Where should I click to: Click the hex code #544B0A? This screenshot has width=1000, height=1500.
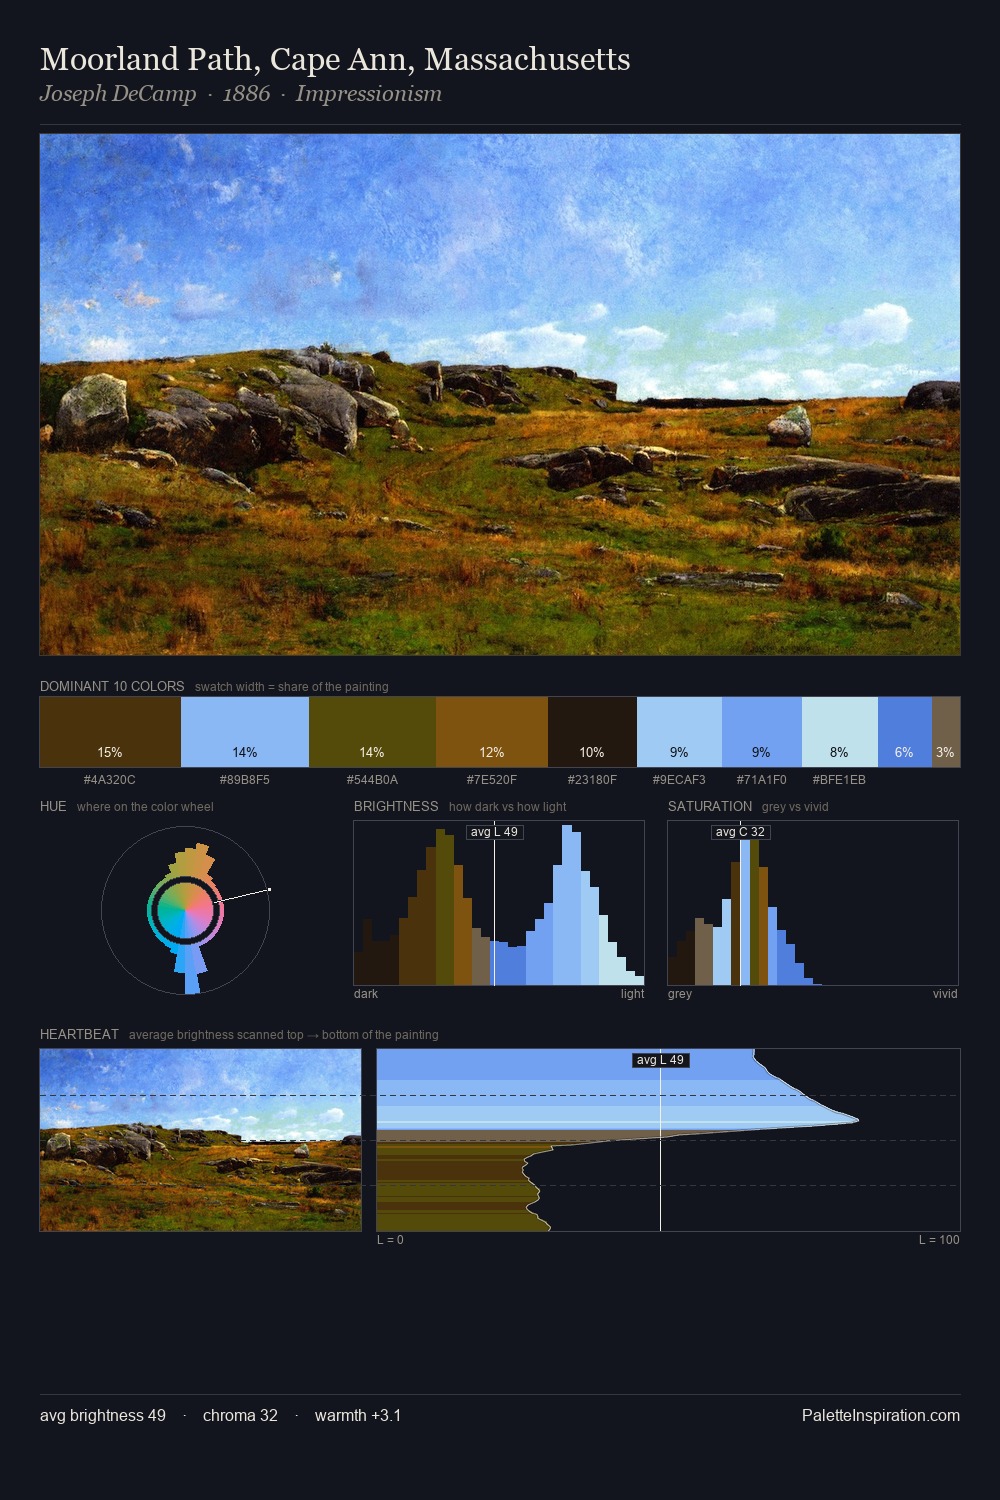click(372, 780)
